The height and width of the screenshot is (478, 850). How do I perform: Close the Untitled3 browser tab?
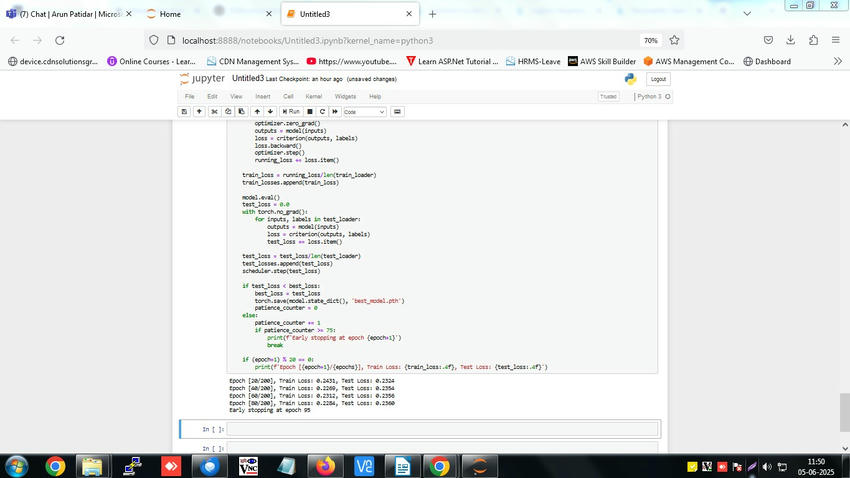(409, 14)
